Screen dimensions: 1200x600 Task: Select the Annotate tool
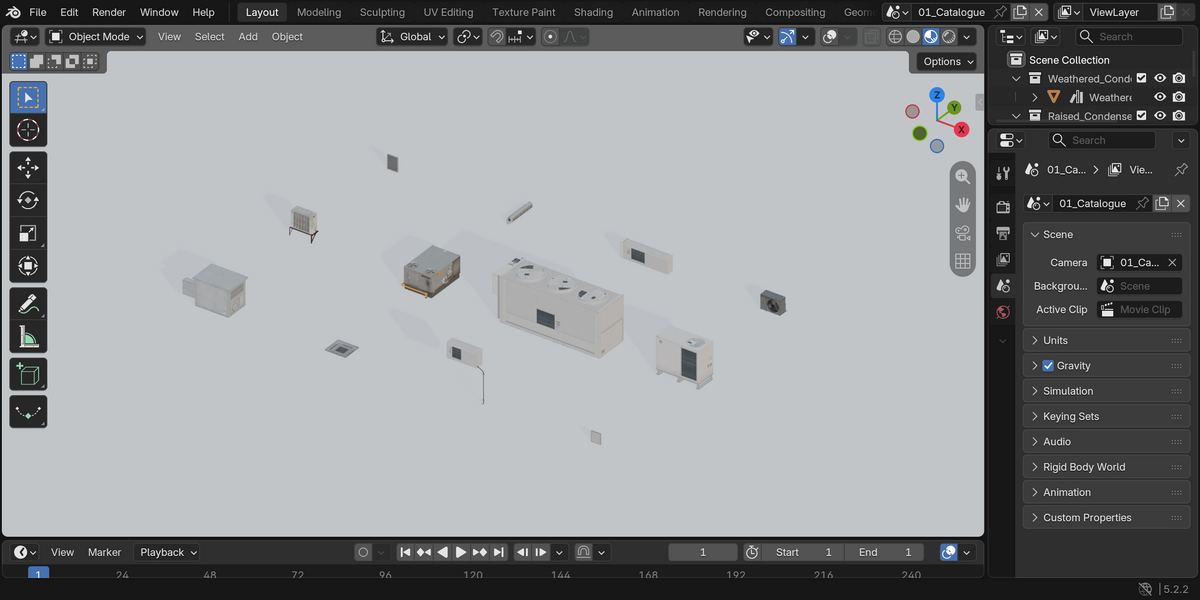[28, 303]
